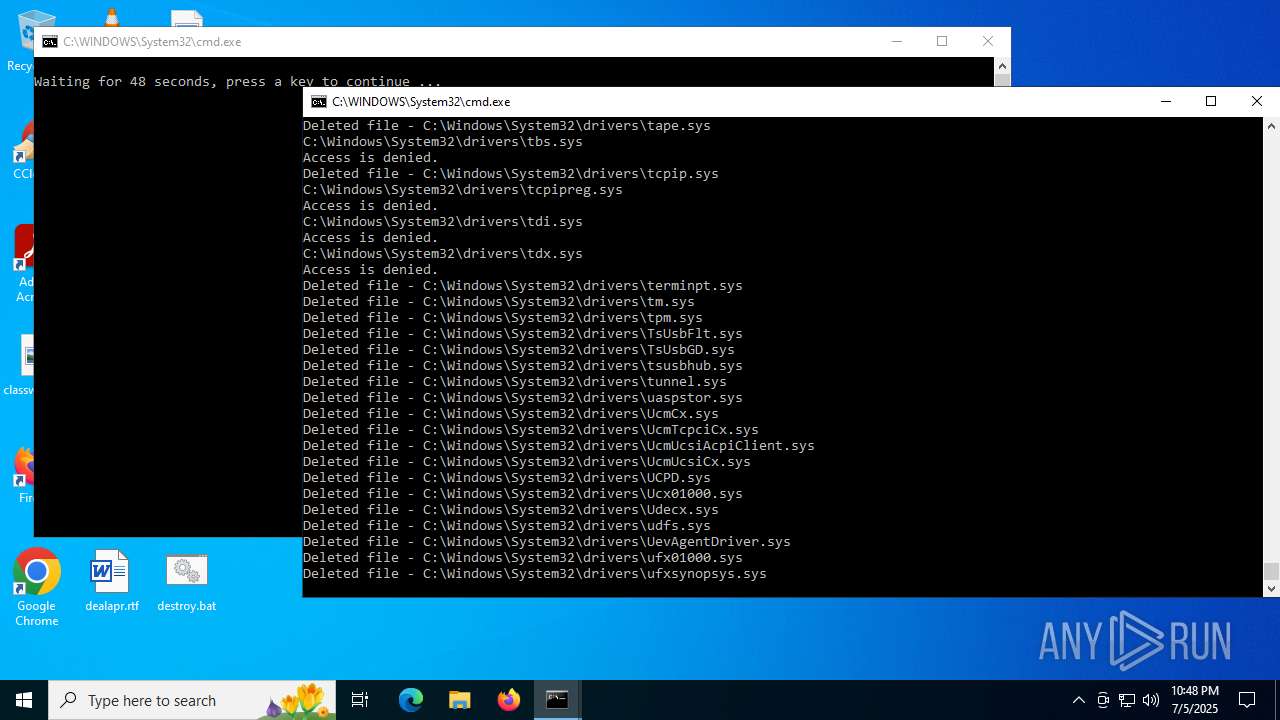Open the clock showing 10:48 PM
Image resolution: width=1280 pixels, height=720 pixels.
[x=1194, y=700]
